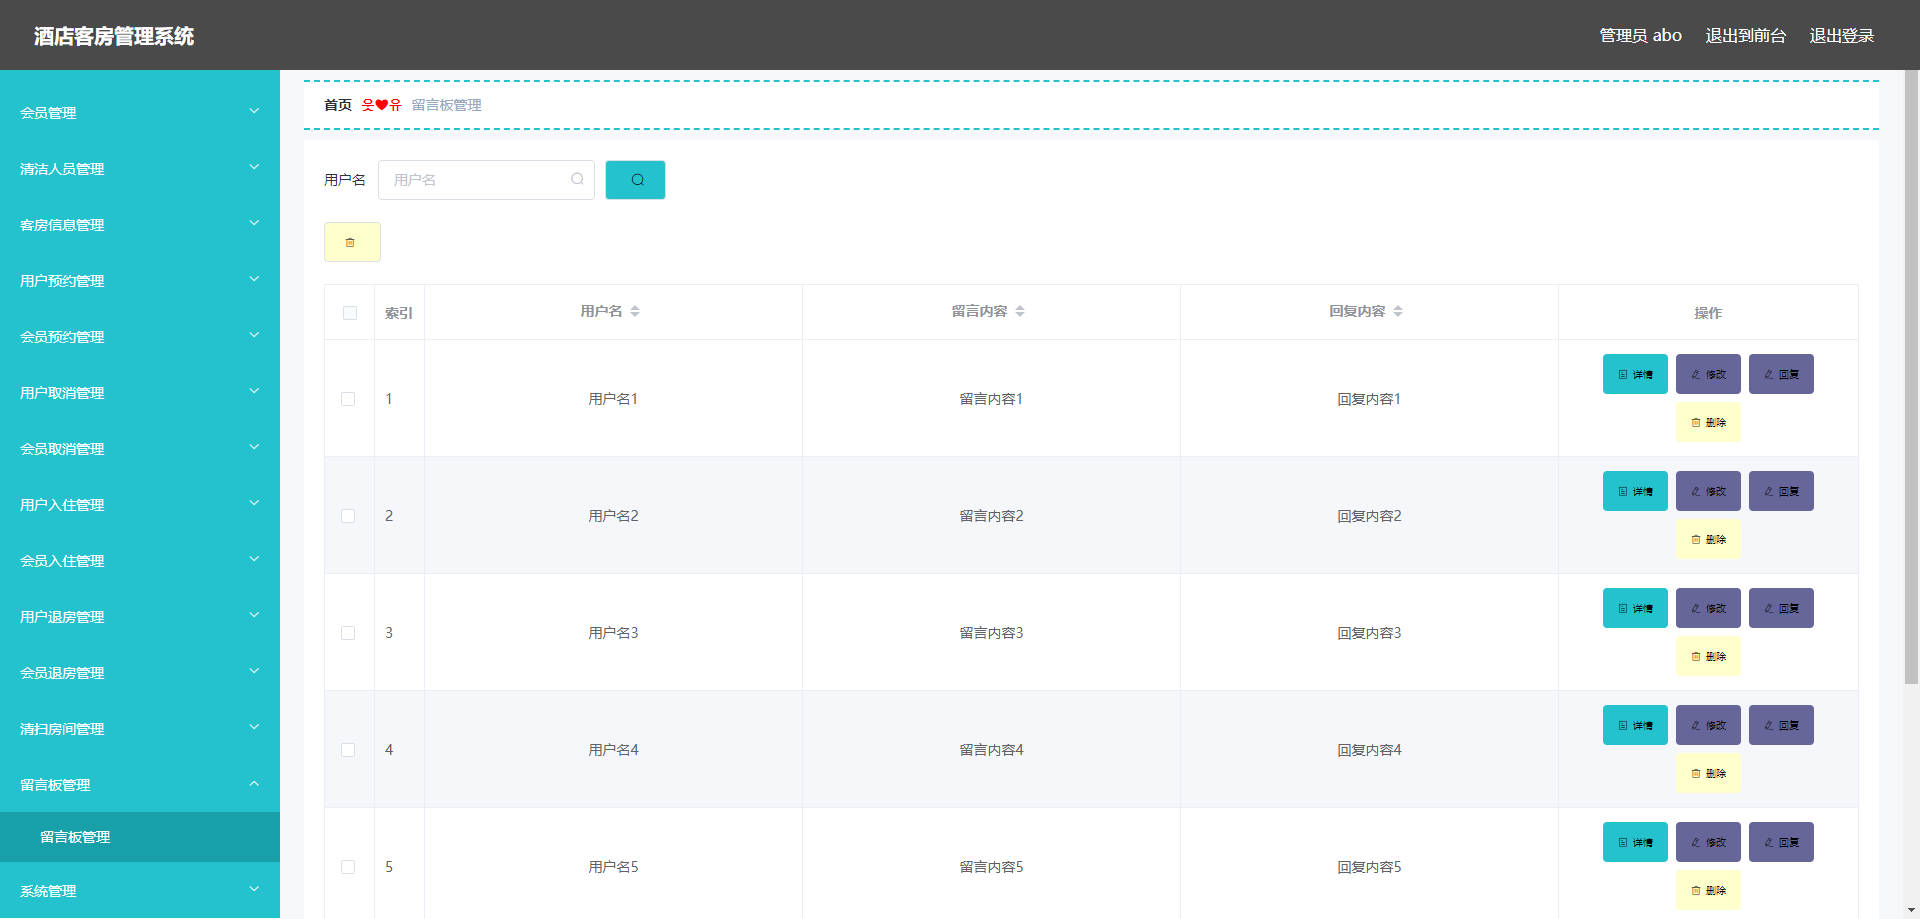Click 退出到前台 in the header
Screen dimensions: 1920x919
click(1745, 35)
